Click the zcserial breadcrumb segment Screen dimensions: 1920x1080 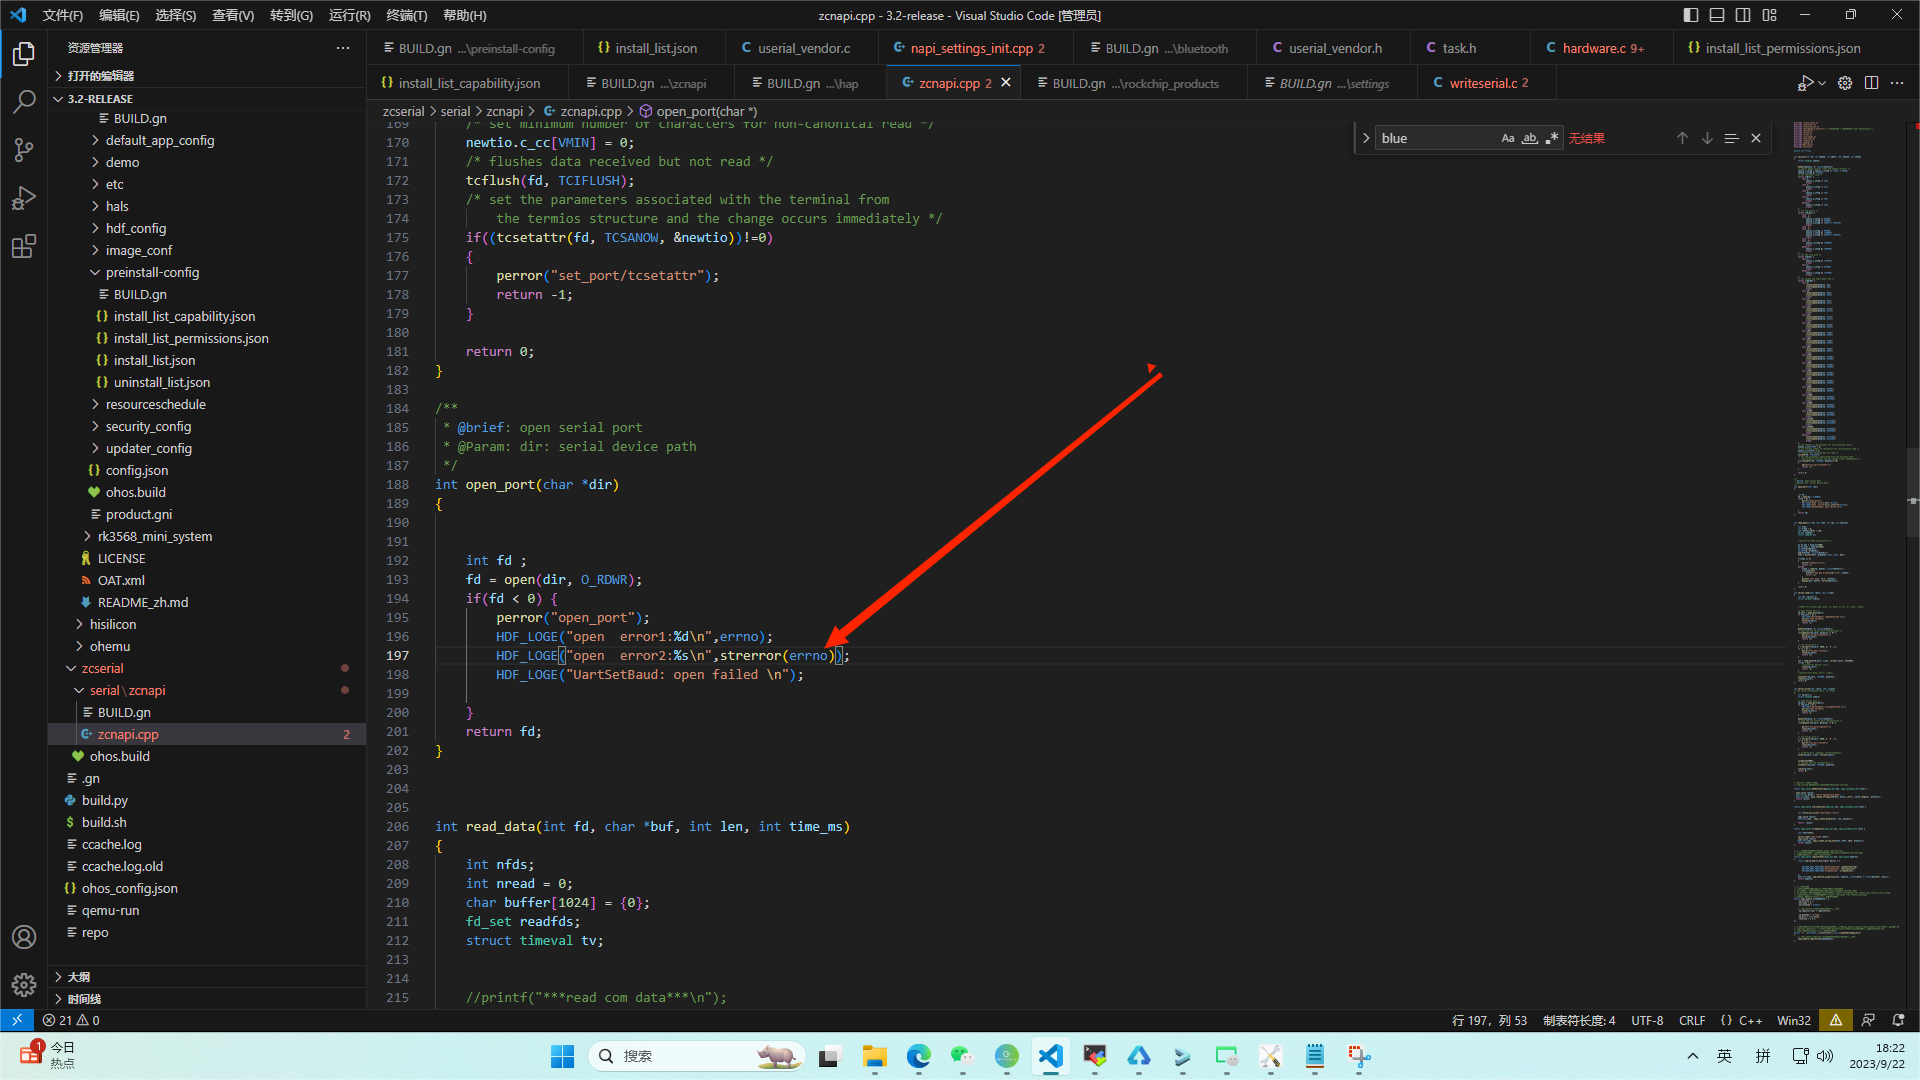[x=404, y=111]
